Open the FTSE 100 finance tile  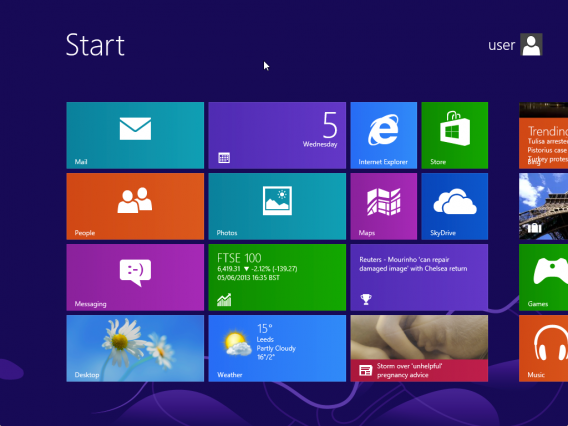277,277
